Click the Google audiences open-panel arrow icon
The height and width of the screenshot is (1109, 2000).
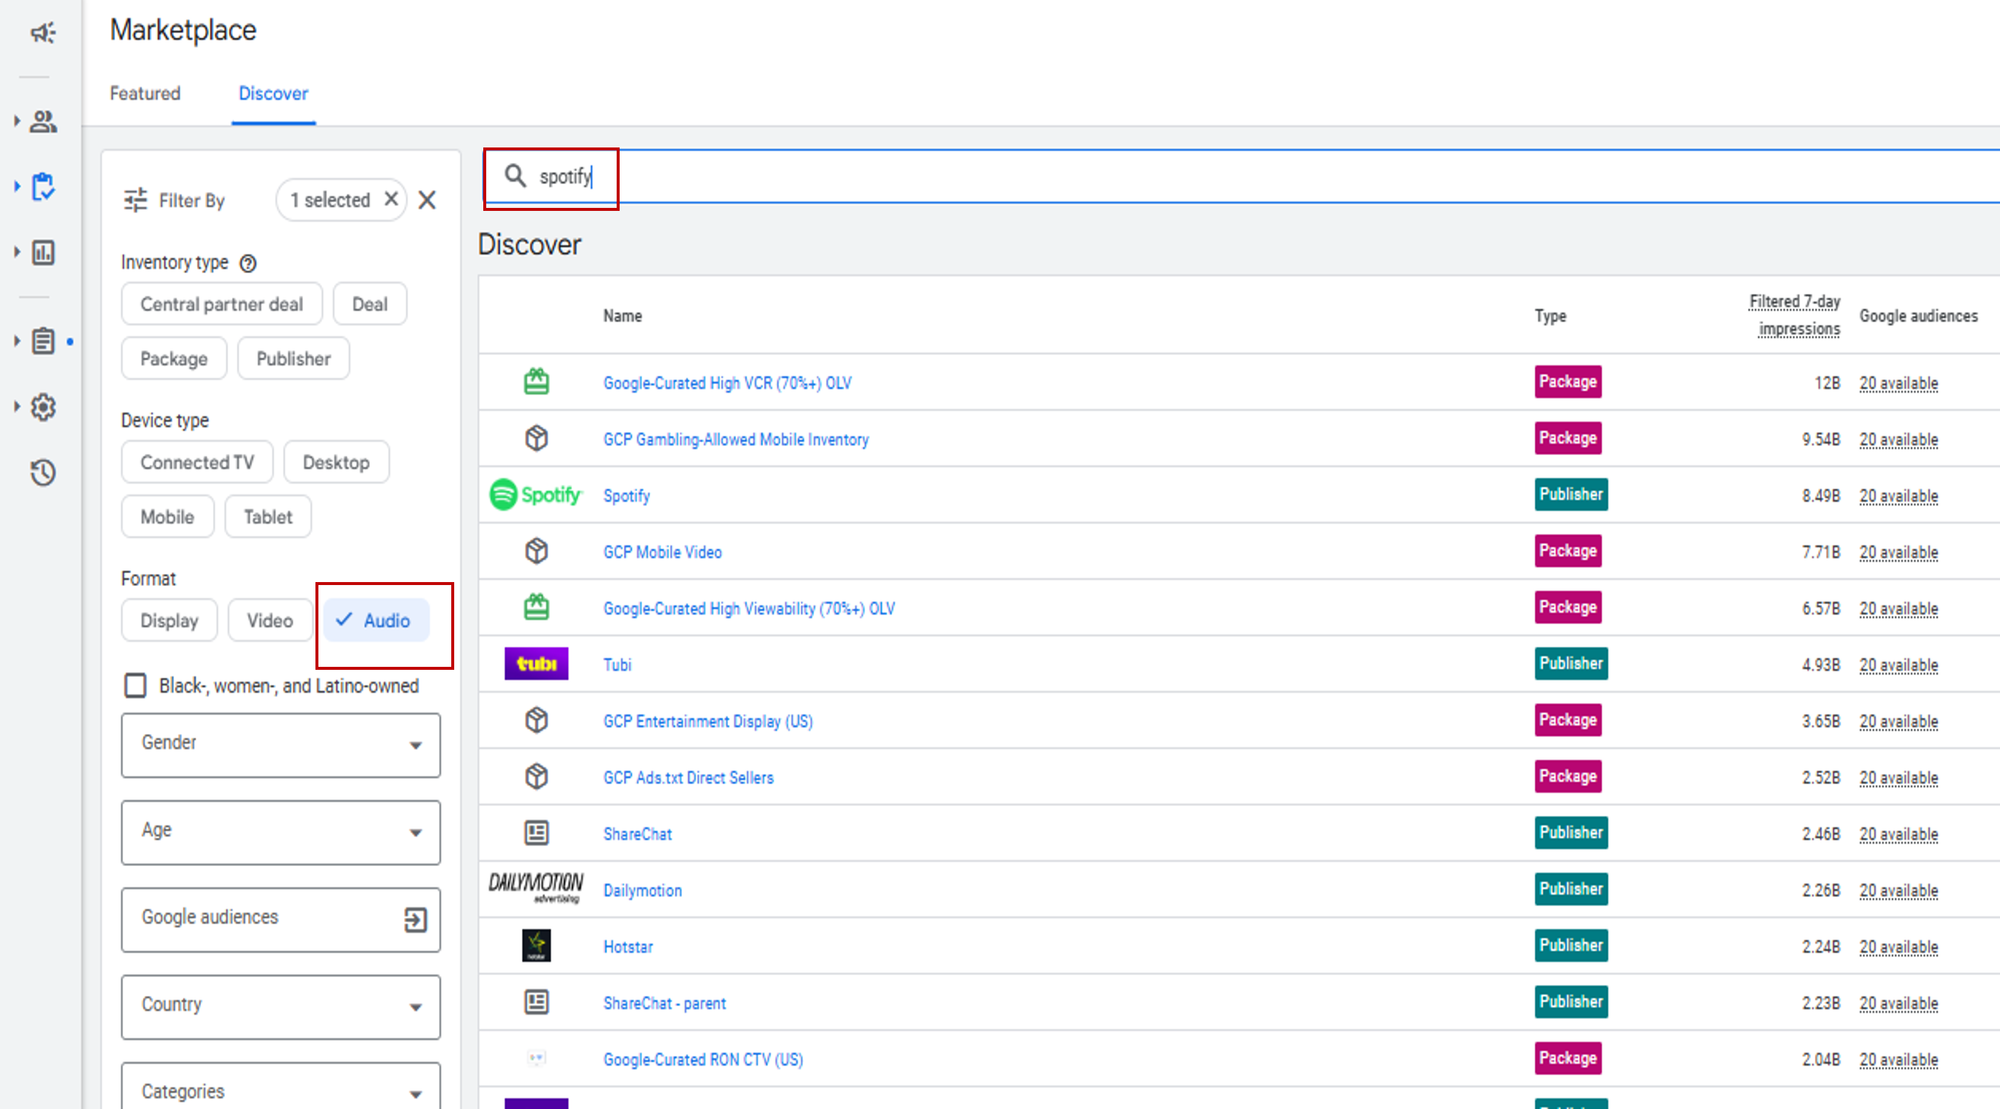[415, 920]
